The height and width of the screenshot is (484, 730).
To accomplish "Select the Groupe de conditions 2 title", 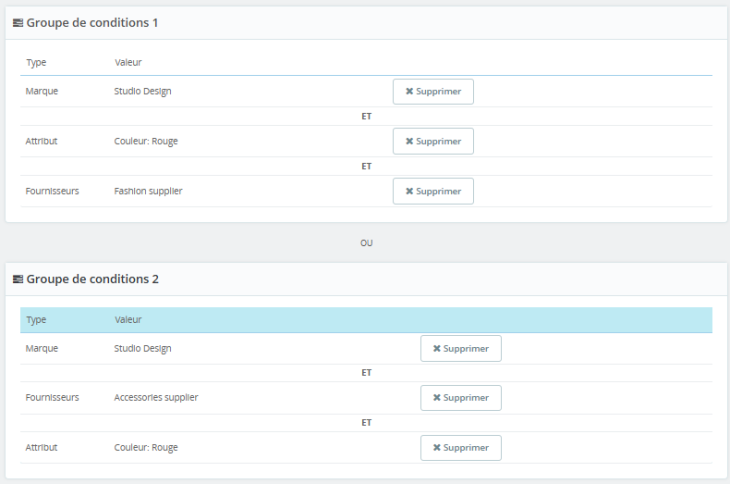I will pyautogui.click(x=92, y=279).
